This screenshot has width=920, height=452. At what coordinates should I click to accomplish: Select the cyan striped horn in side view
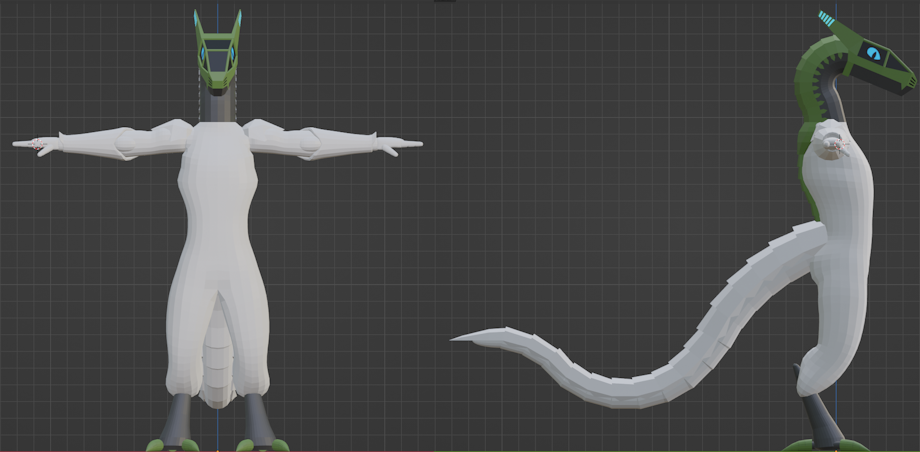coord(828,20)
